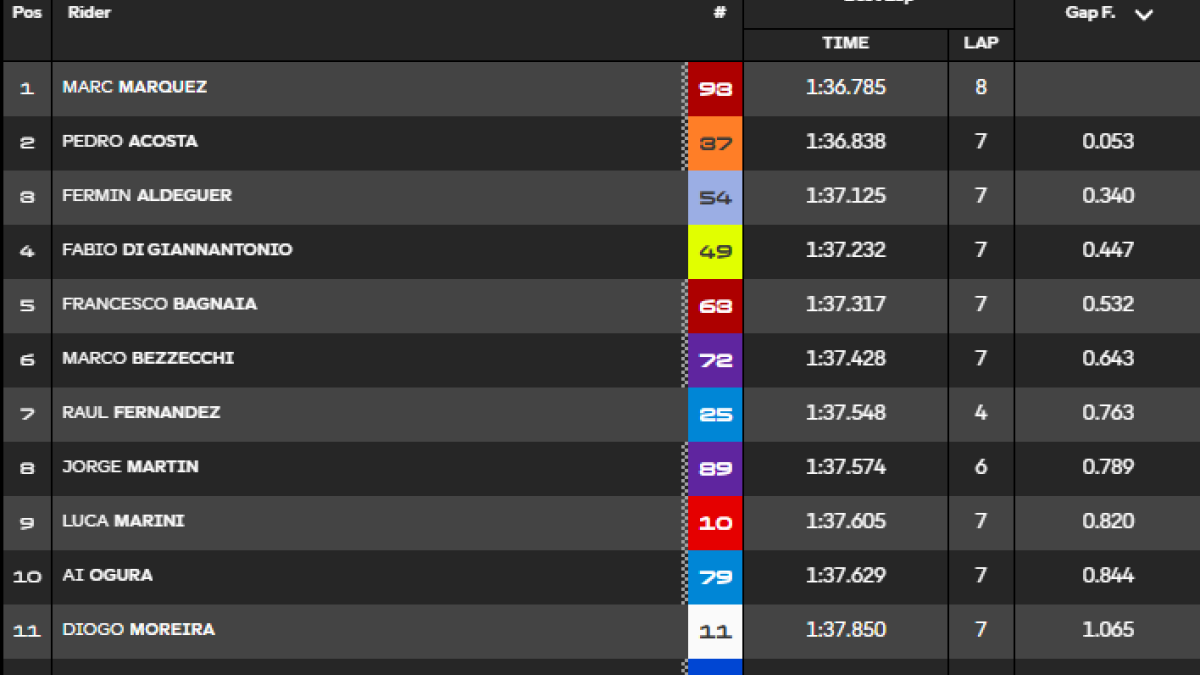Image resolution: width=1200 pixels, height=675 pixels.
Task: Click Pedro Acosta's 0.053 gap value
Action: pyautogui.click(x=1108, y=142)
